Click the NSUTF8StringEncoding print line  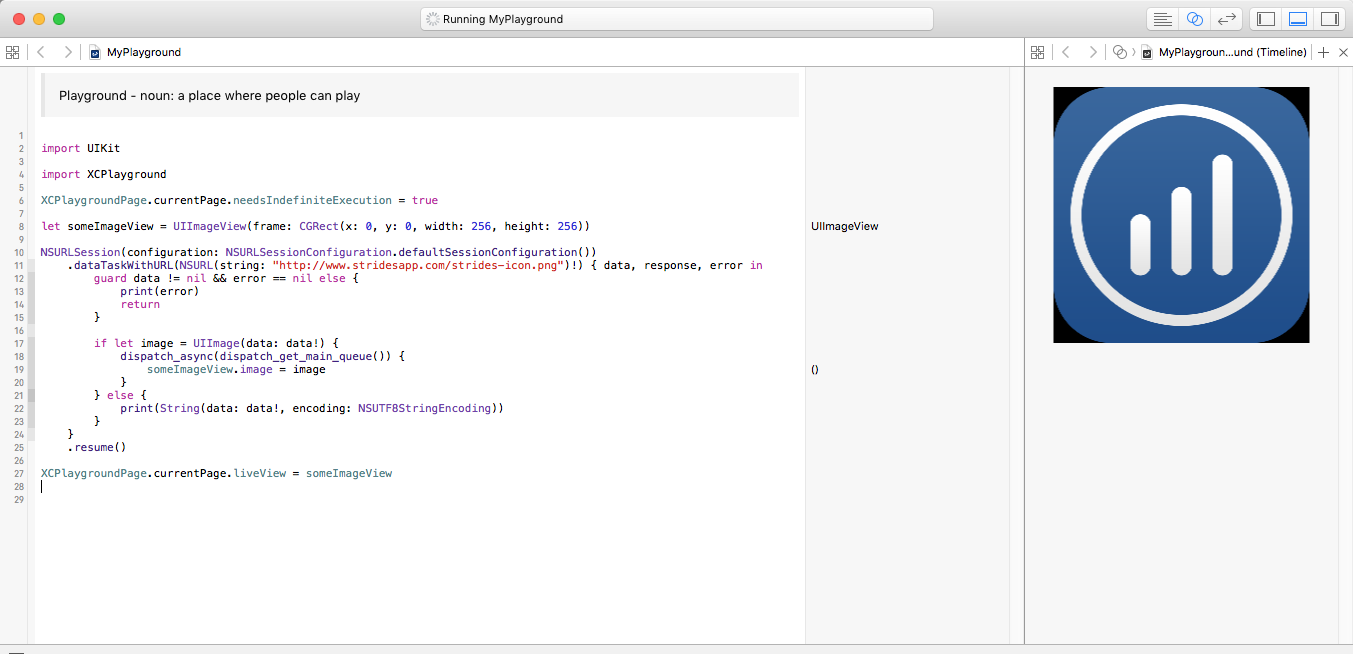[312, 408]
